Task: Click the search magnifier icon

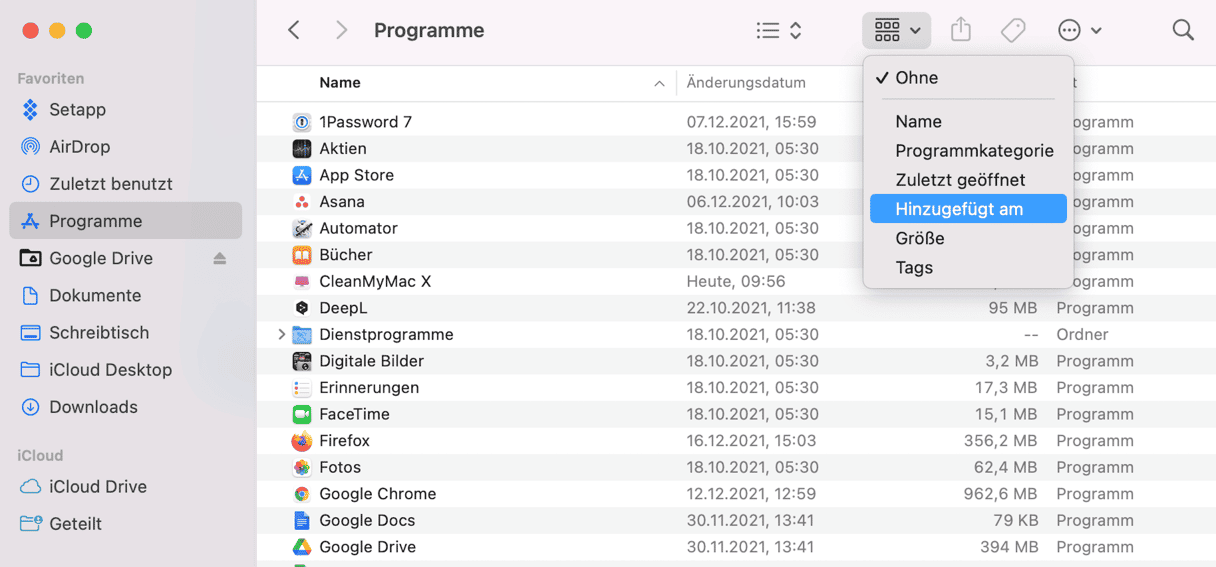Action: (x=1183, y=30)
